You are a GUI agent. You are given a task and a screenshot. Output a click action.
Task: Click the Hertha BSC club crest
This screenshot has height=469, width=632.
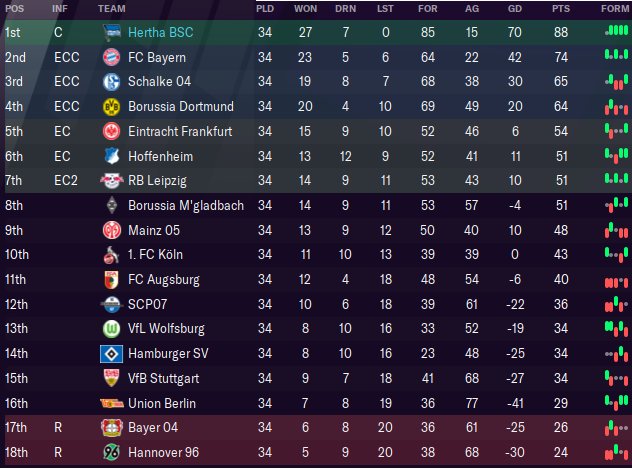tap(112, 32)
